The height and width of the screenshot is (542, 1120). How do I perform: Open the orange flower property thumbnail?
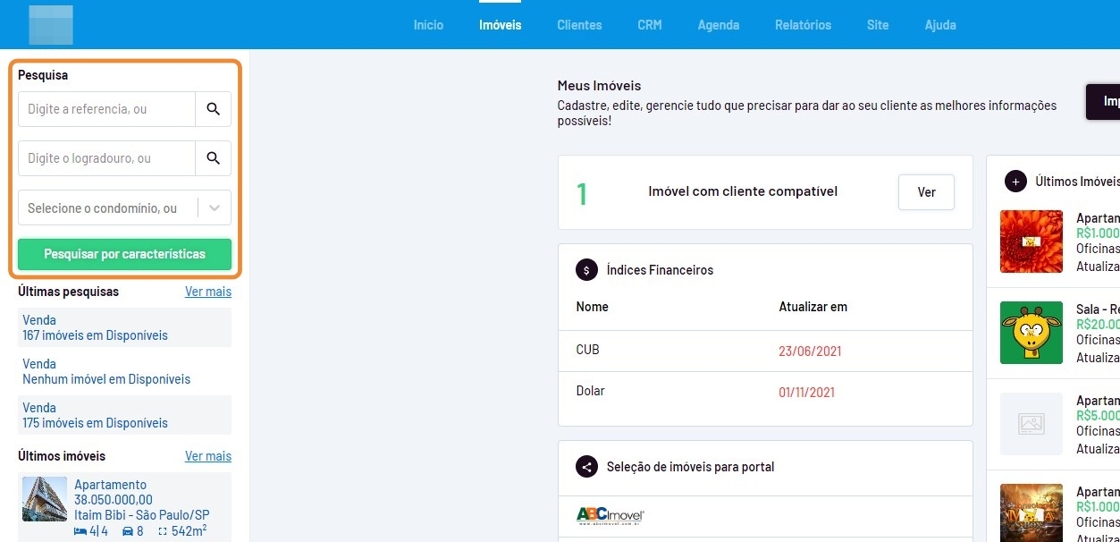click(1031, 241)
